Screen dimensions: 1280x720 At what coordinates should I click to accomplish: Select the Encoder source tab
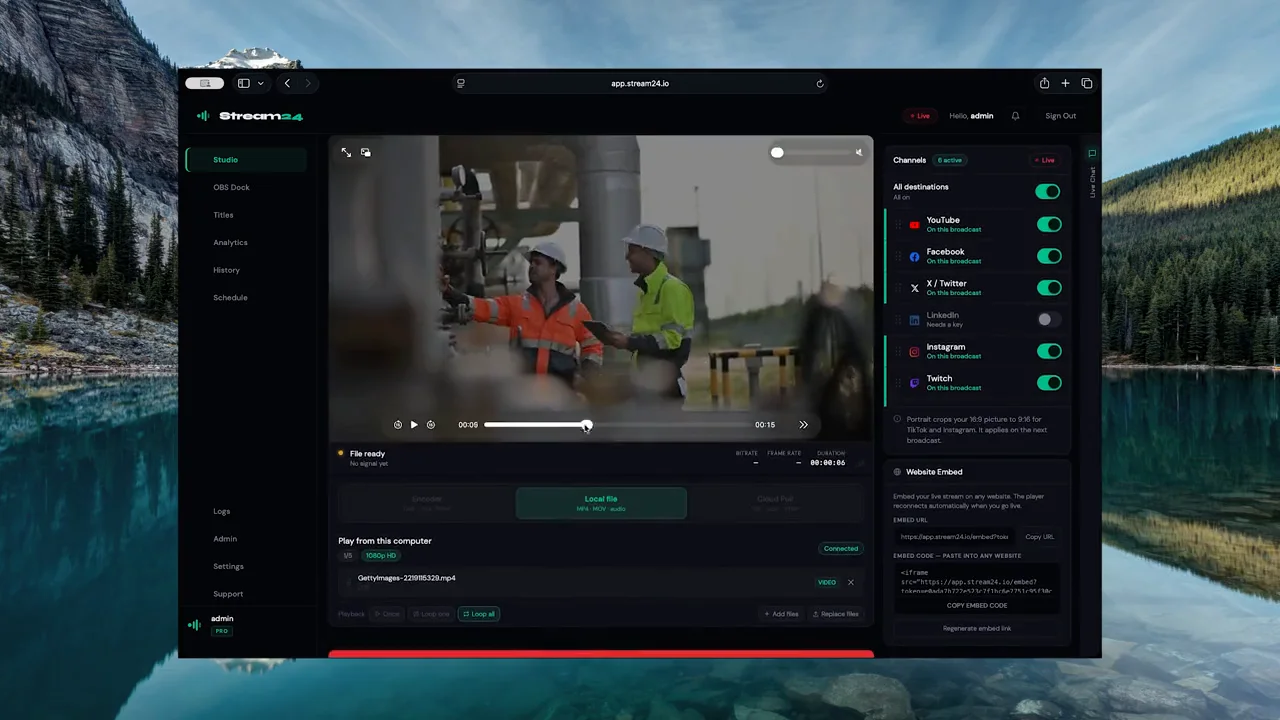427,503
